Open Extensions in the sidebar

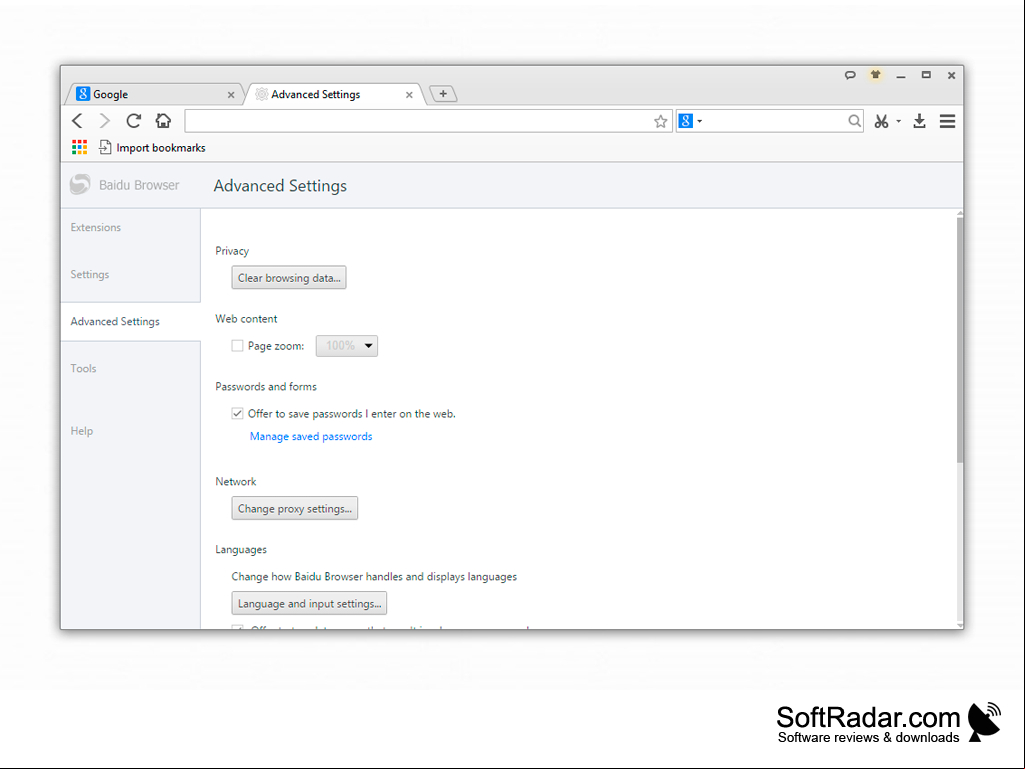point(96,228)
